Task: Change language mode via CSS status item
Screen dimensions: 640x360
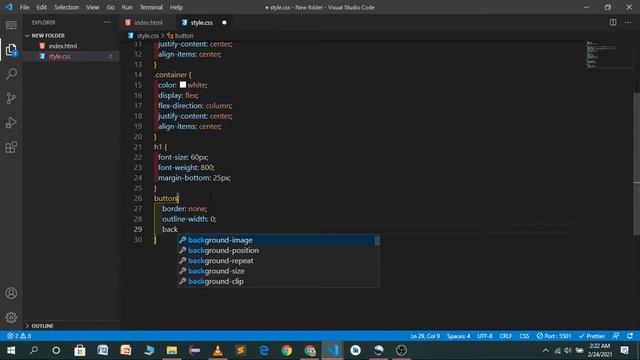Action: pos(524,336)
